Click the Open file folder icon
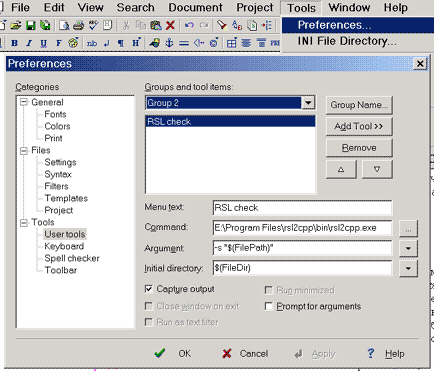This screenshot has height=372, width=434. tap(16, 25)
